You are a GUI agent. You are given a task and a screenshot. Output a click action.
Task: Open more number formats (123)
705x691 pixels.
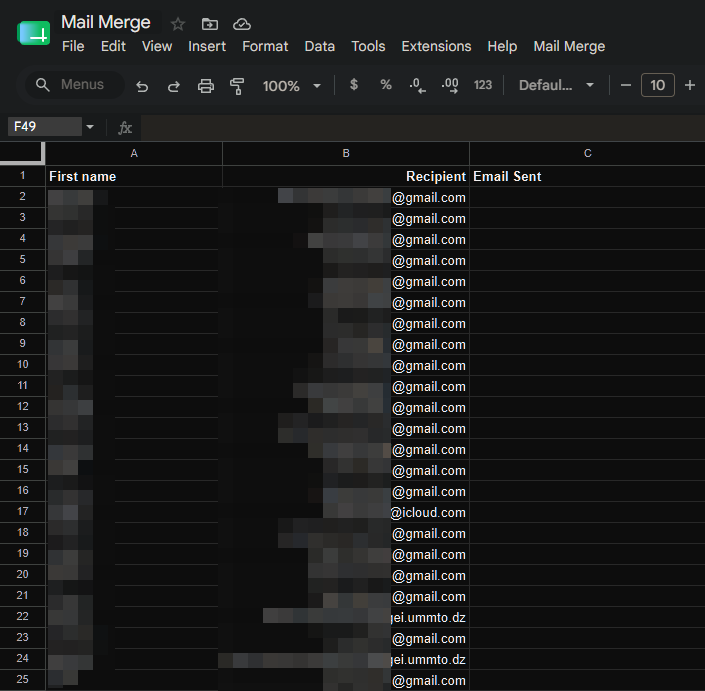coord(483,85)
